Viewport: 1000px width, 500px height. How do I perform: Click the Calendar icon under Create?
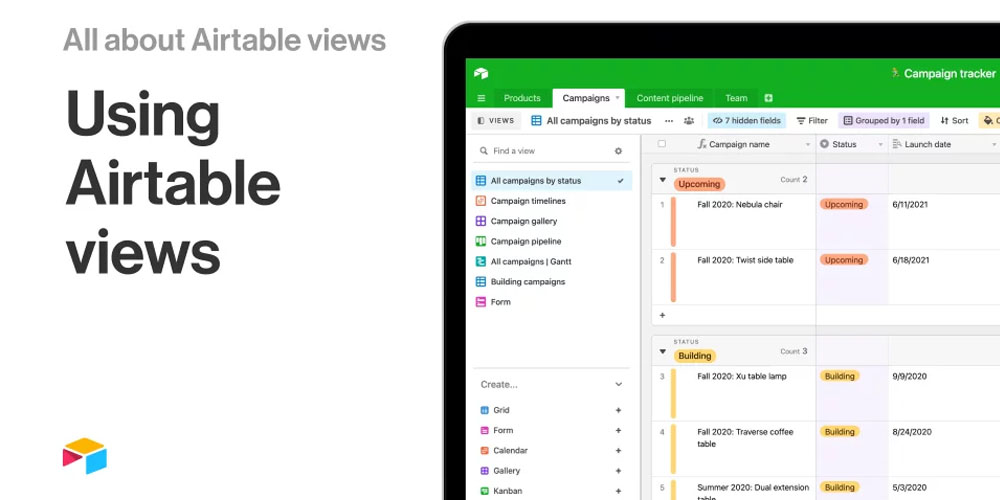485,451
